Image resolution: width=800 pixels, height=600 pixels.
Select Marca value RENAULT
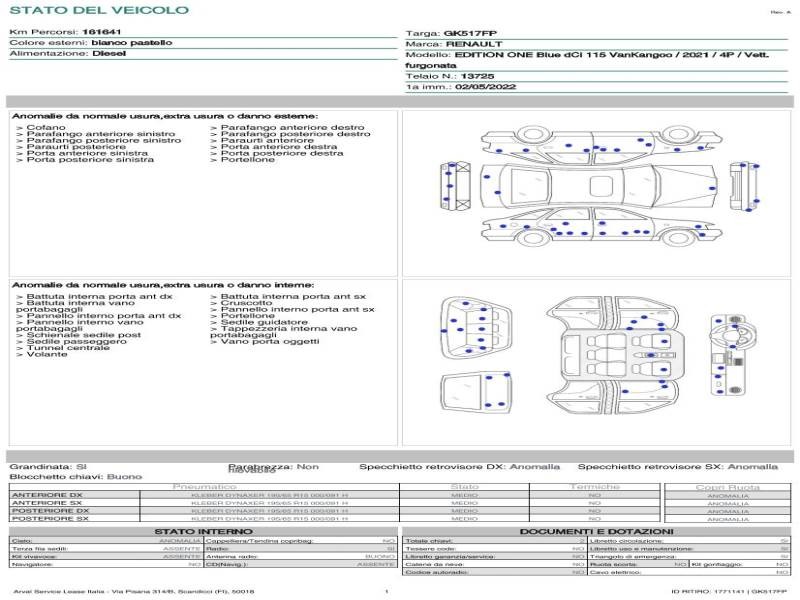click(474, 44)
